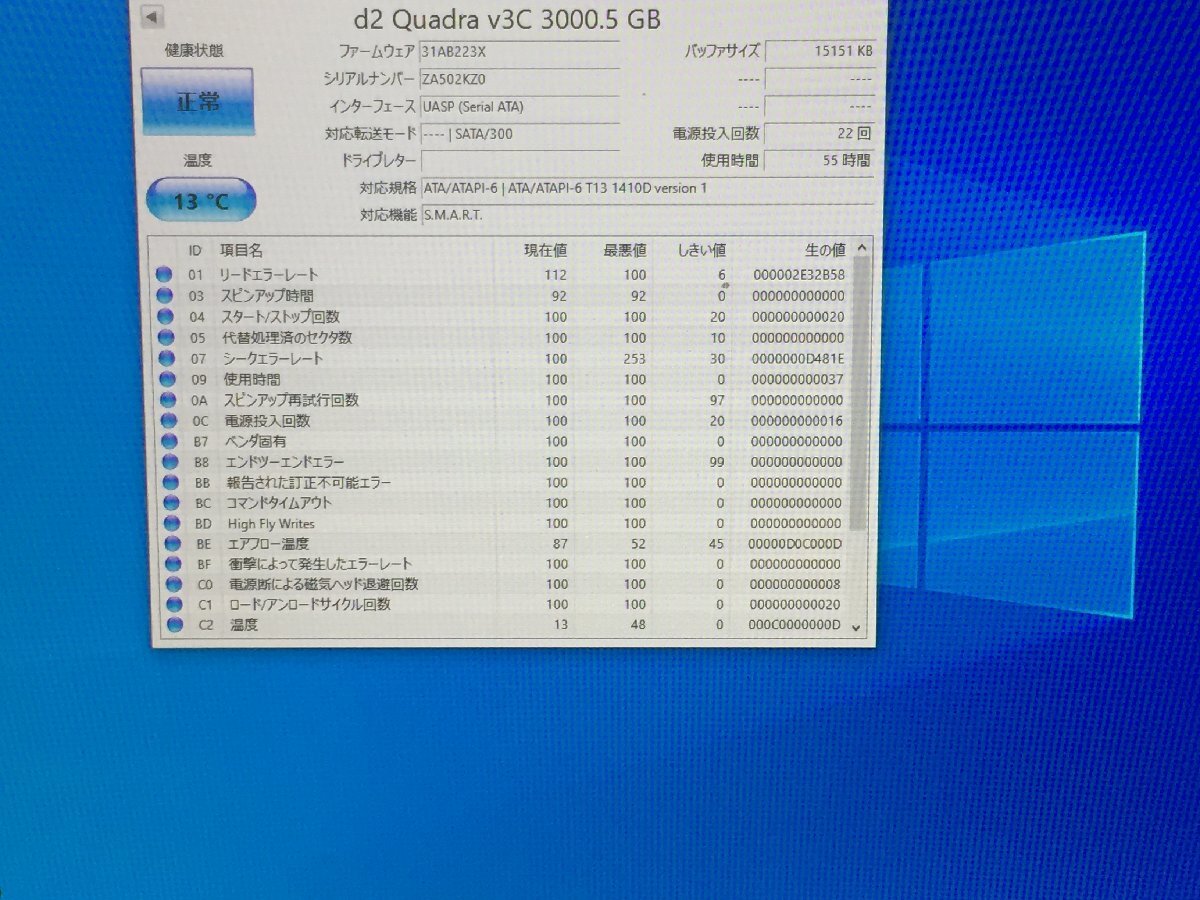Click status icon for 0A スピンアップ再試行回数
1200x900 pixels.
(x=166, y=400)
